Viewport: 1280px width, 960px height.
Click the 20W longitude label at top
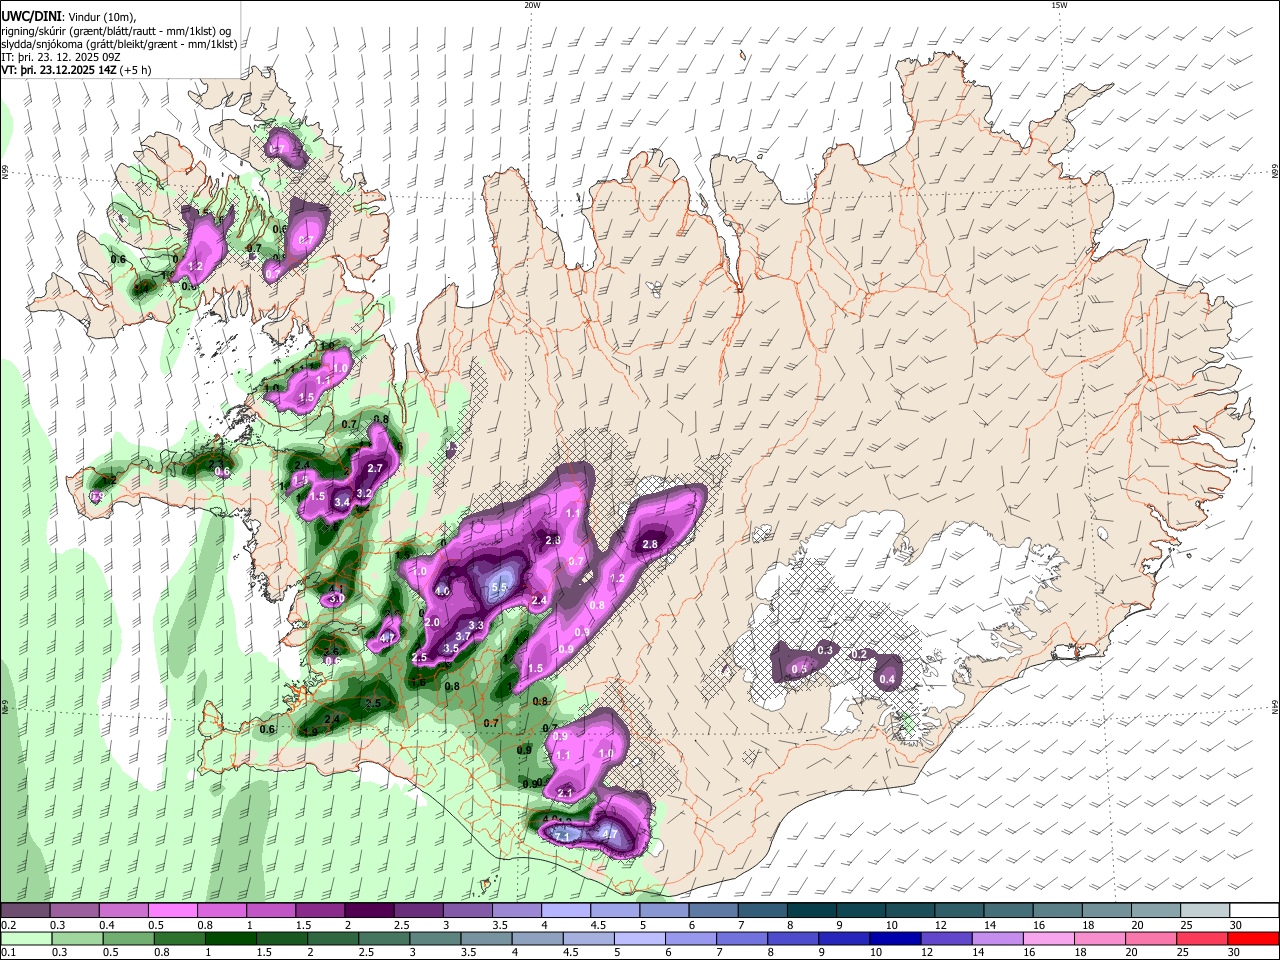[532, 5]
